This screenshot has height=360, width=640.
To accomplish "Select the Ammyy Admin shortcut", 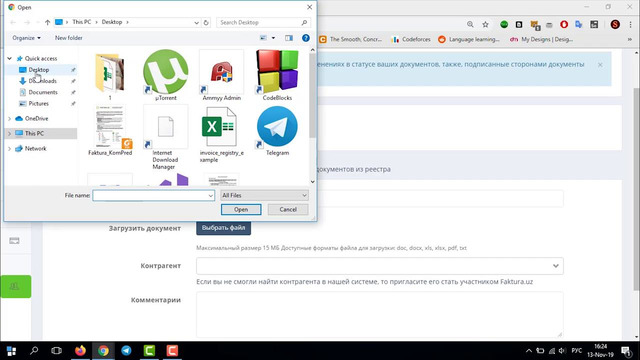I will coord(222,75).
